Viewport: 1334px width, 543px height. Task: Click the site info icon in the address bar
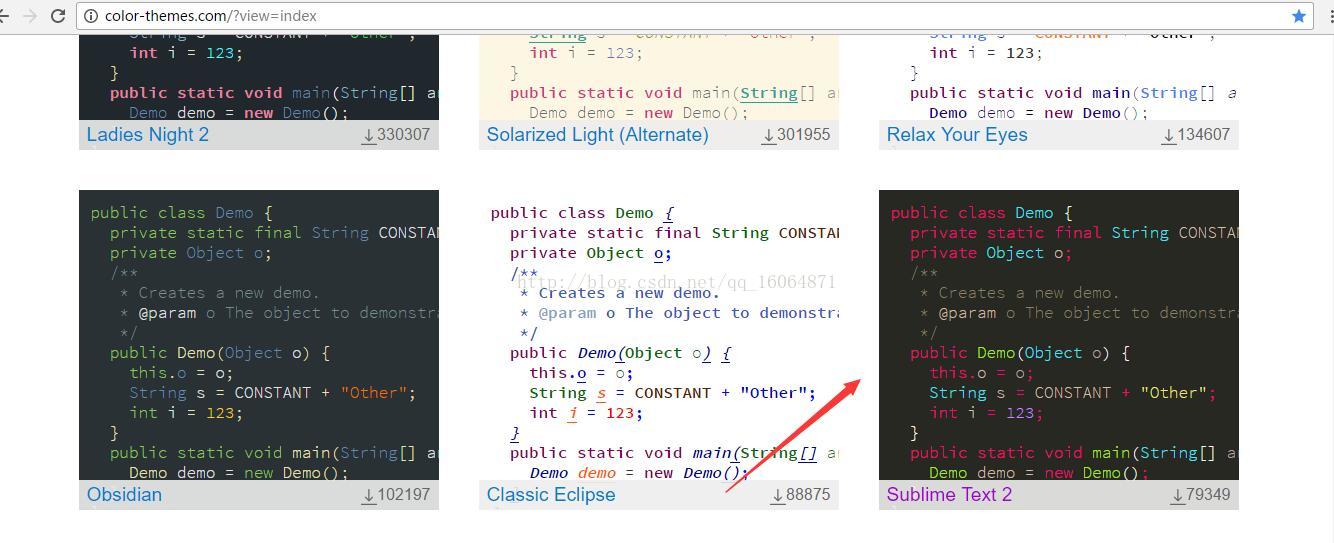click(x=91, y=16)
